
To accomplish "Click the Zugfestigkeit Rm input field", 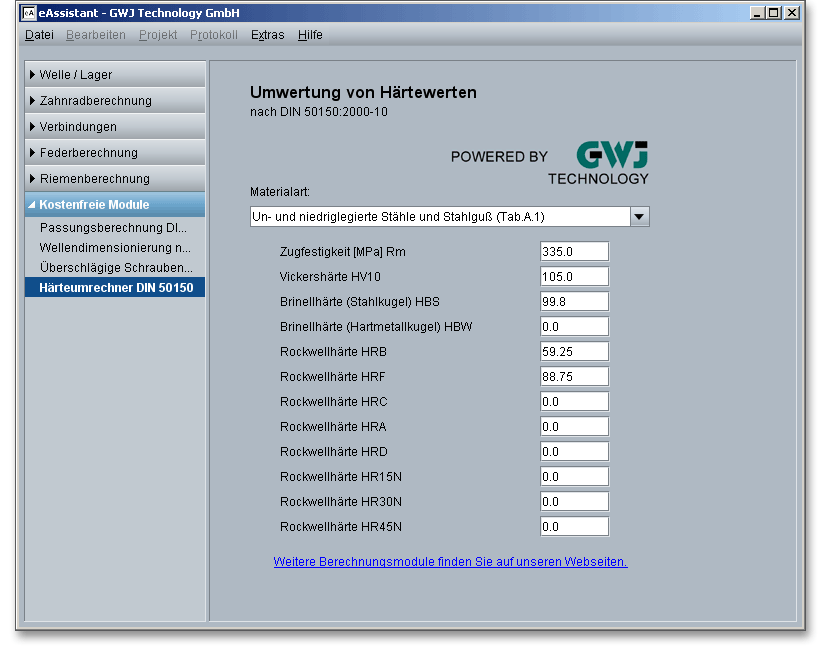I will coord(574,251).
